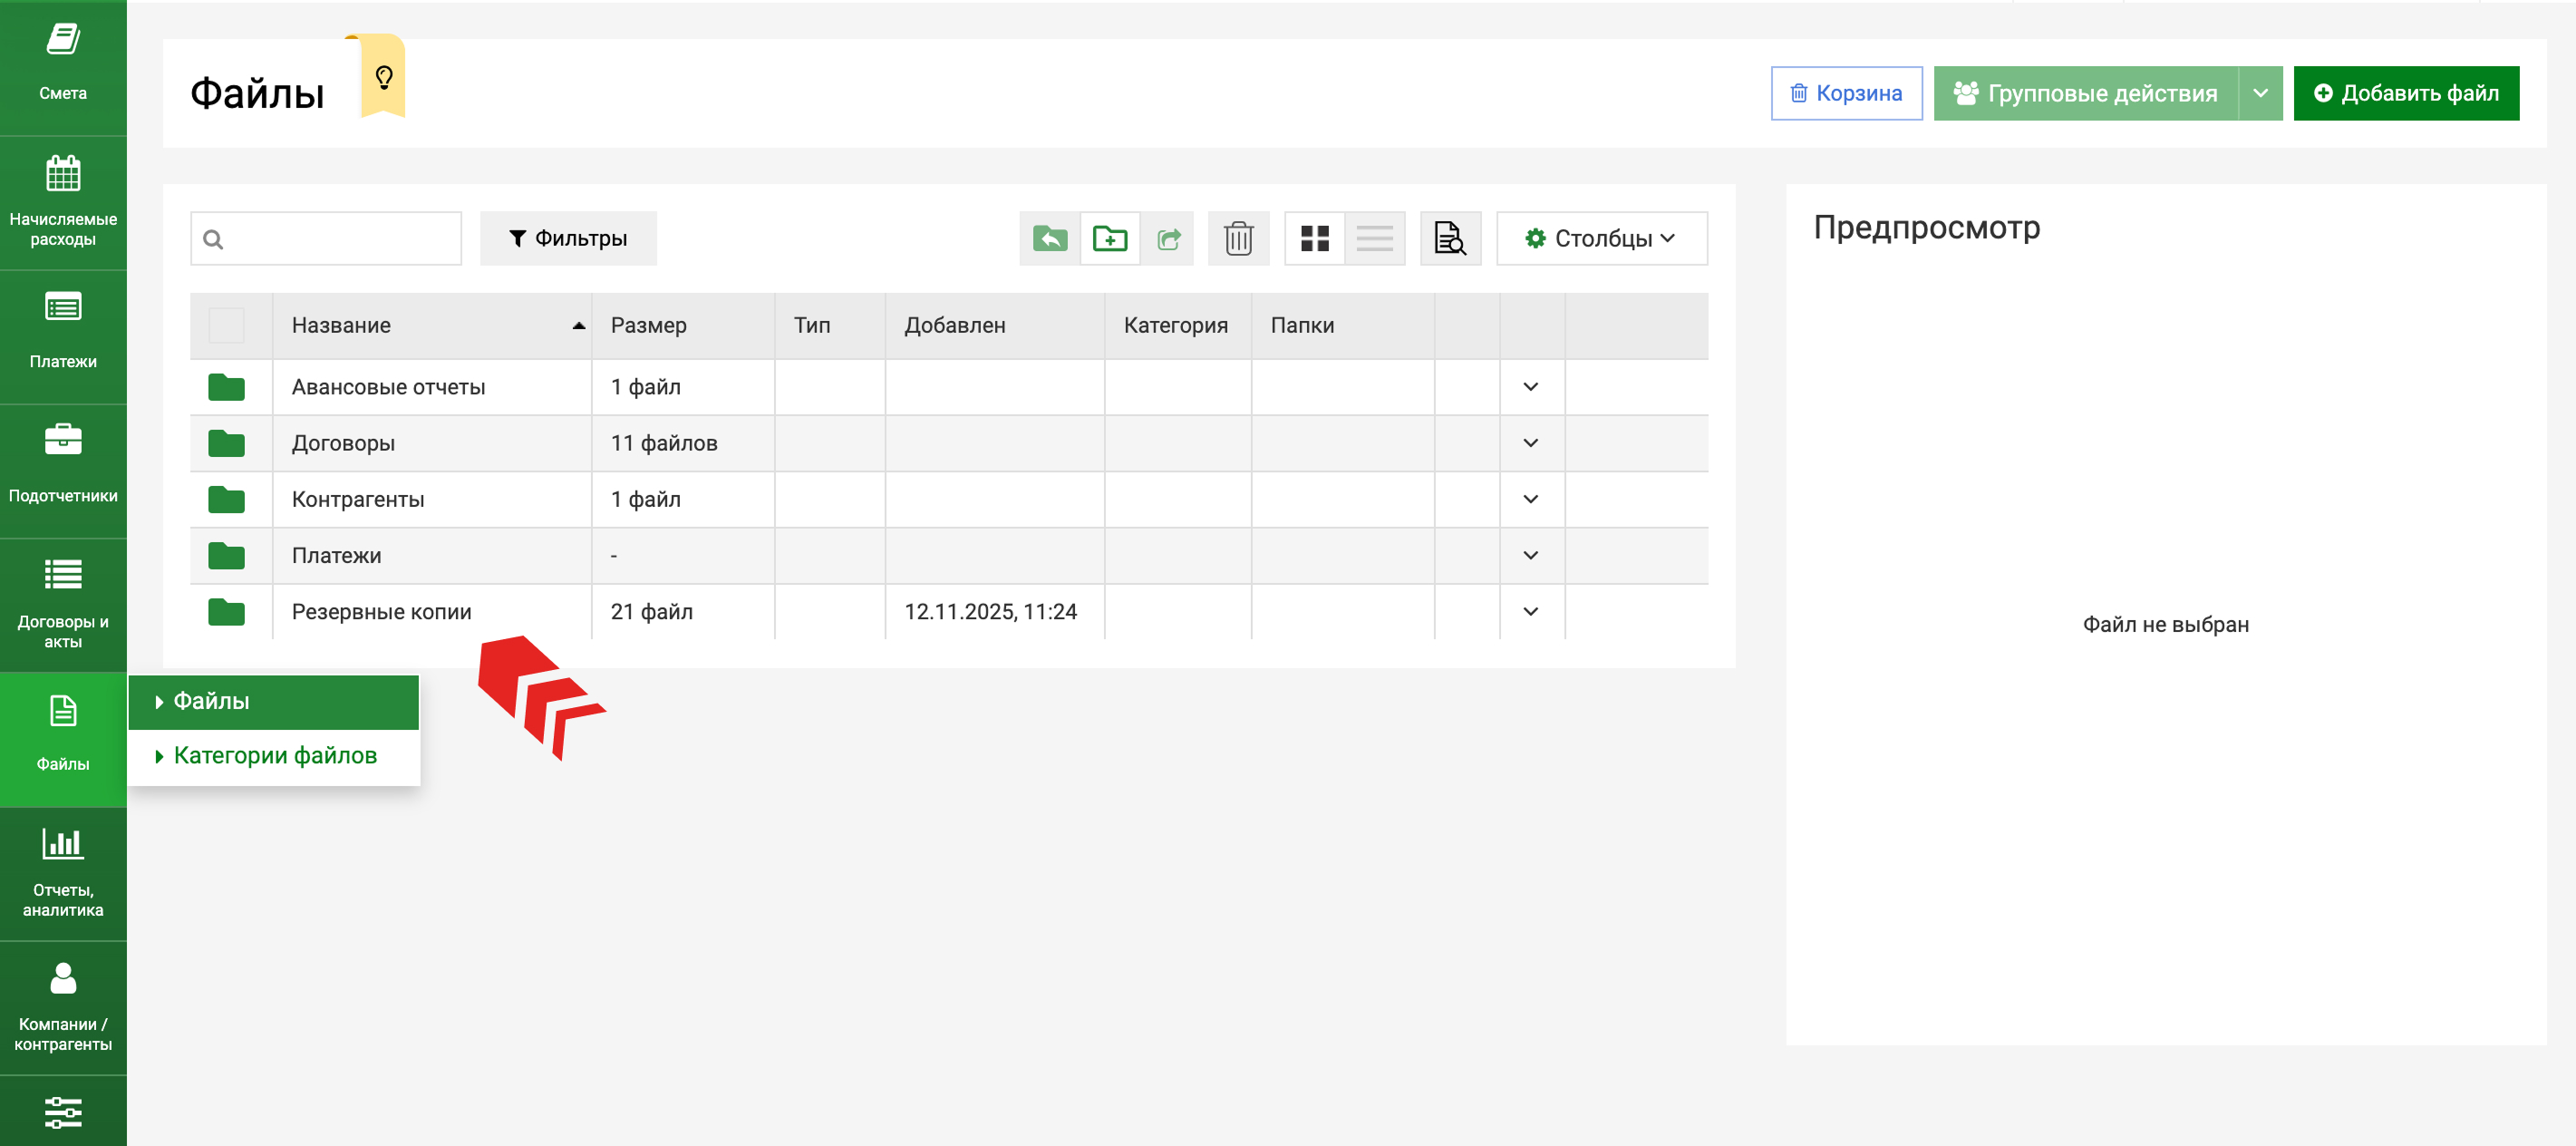Tick the select-all checkbox in header
Viewport: 2576px width, 1146px height.
(x=226, y=326)
